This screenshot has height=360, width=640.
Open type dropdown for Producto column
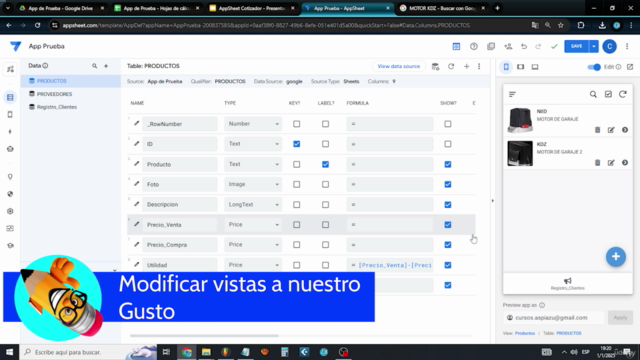click(253, 164)
